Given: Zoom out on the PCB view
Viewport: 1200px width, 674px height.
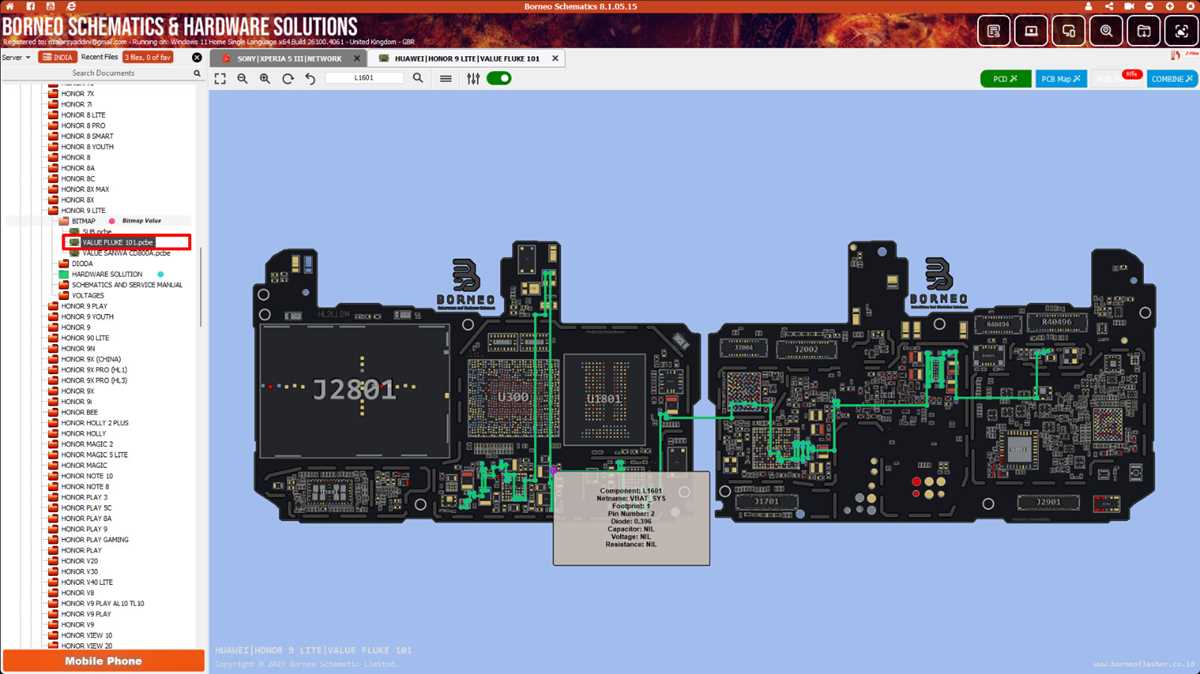Looking at the screenshot, I should pos(242,78).
